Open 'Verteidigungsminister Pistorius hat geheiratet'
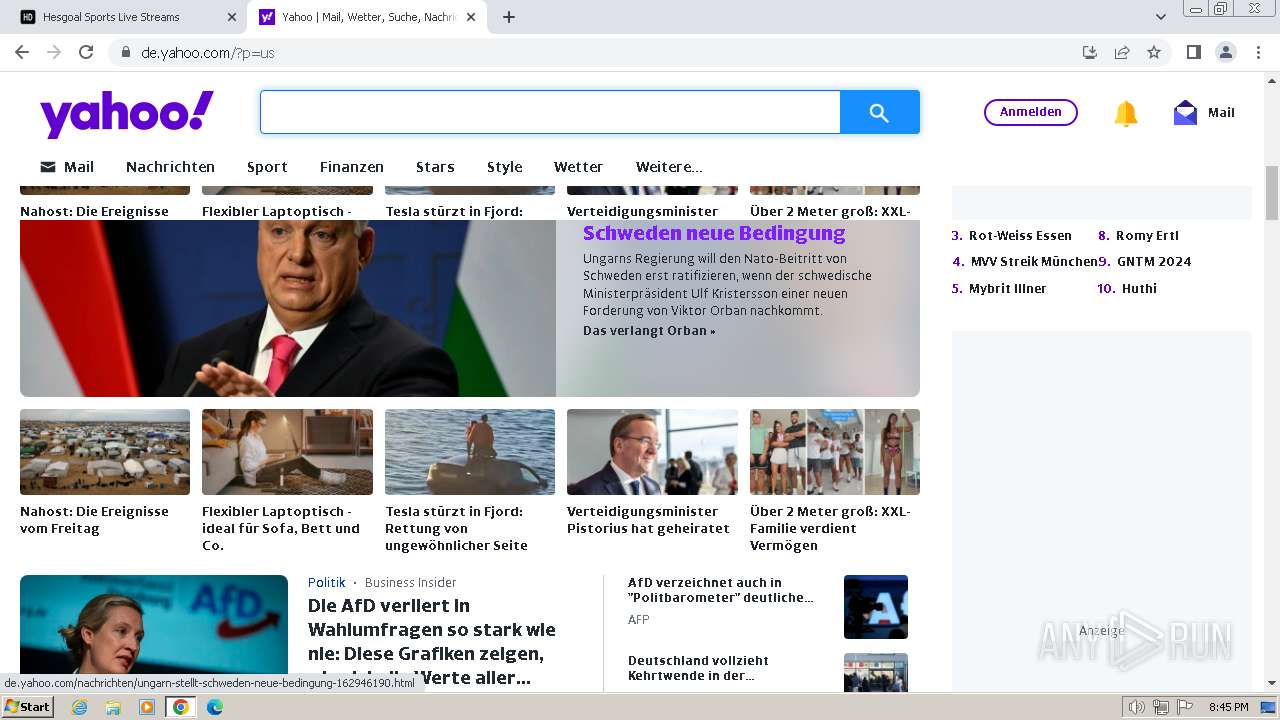The width and height of the screenshot is (1280, 720). [648, 520]
